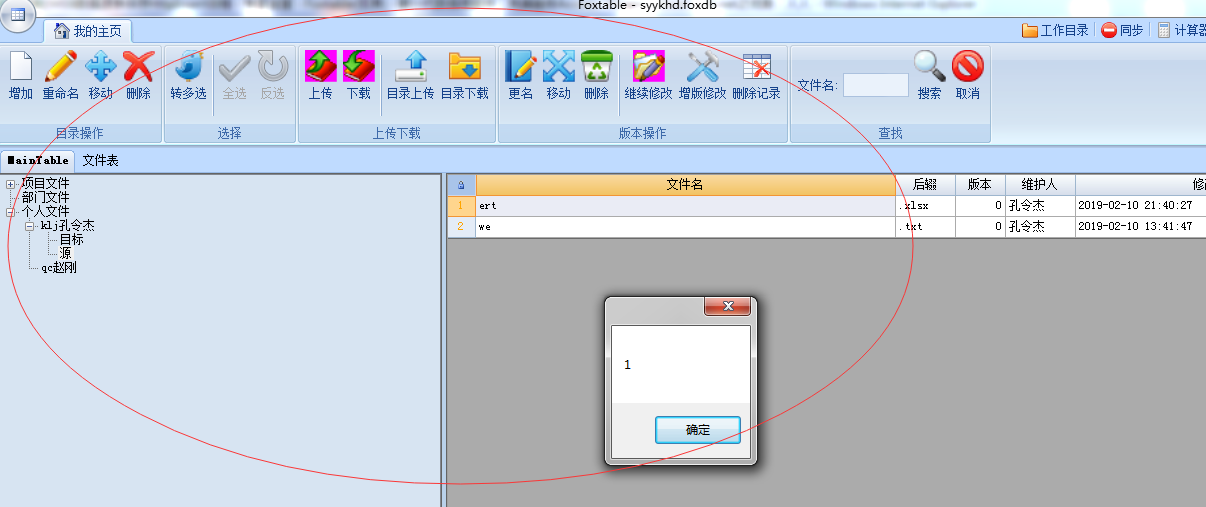Click the 继续修改 icon
1206x507 pixels.
(648, 66)
